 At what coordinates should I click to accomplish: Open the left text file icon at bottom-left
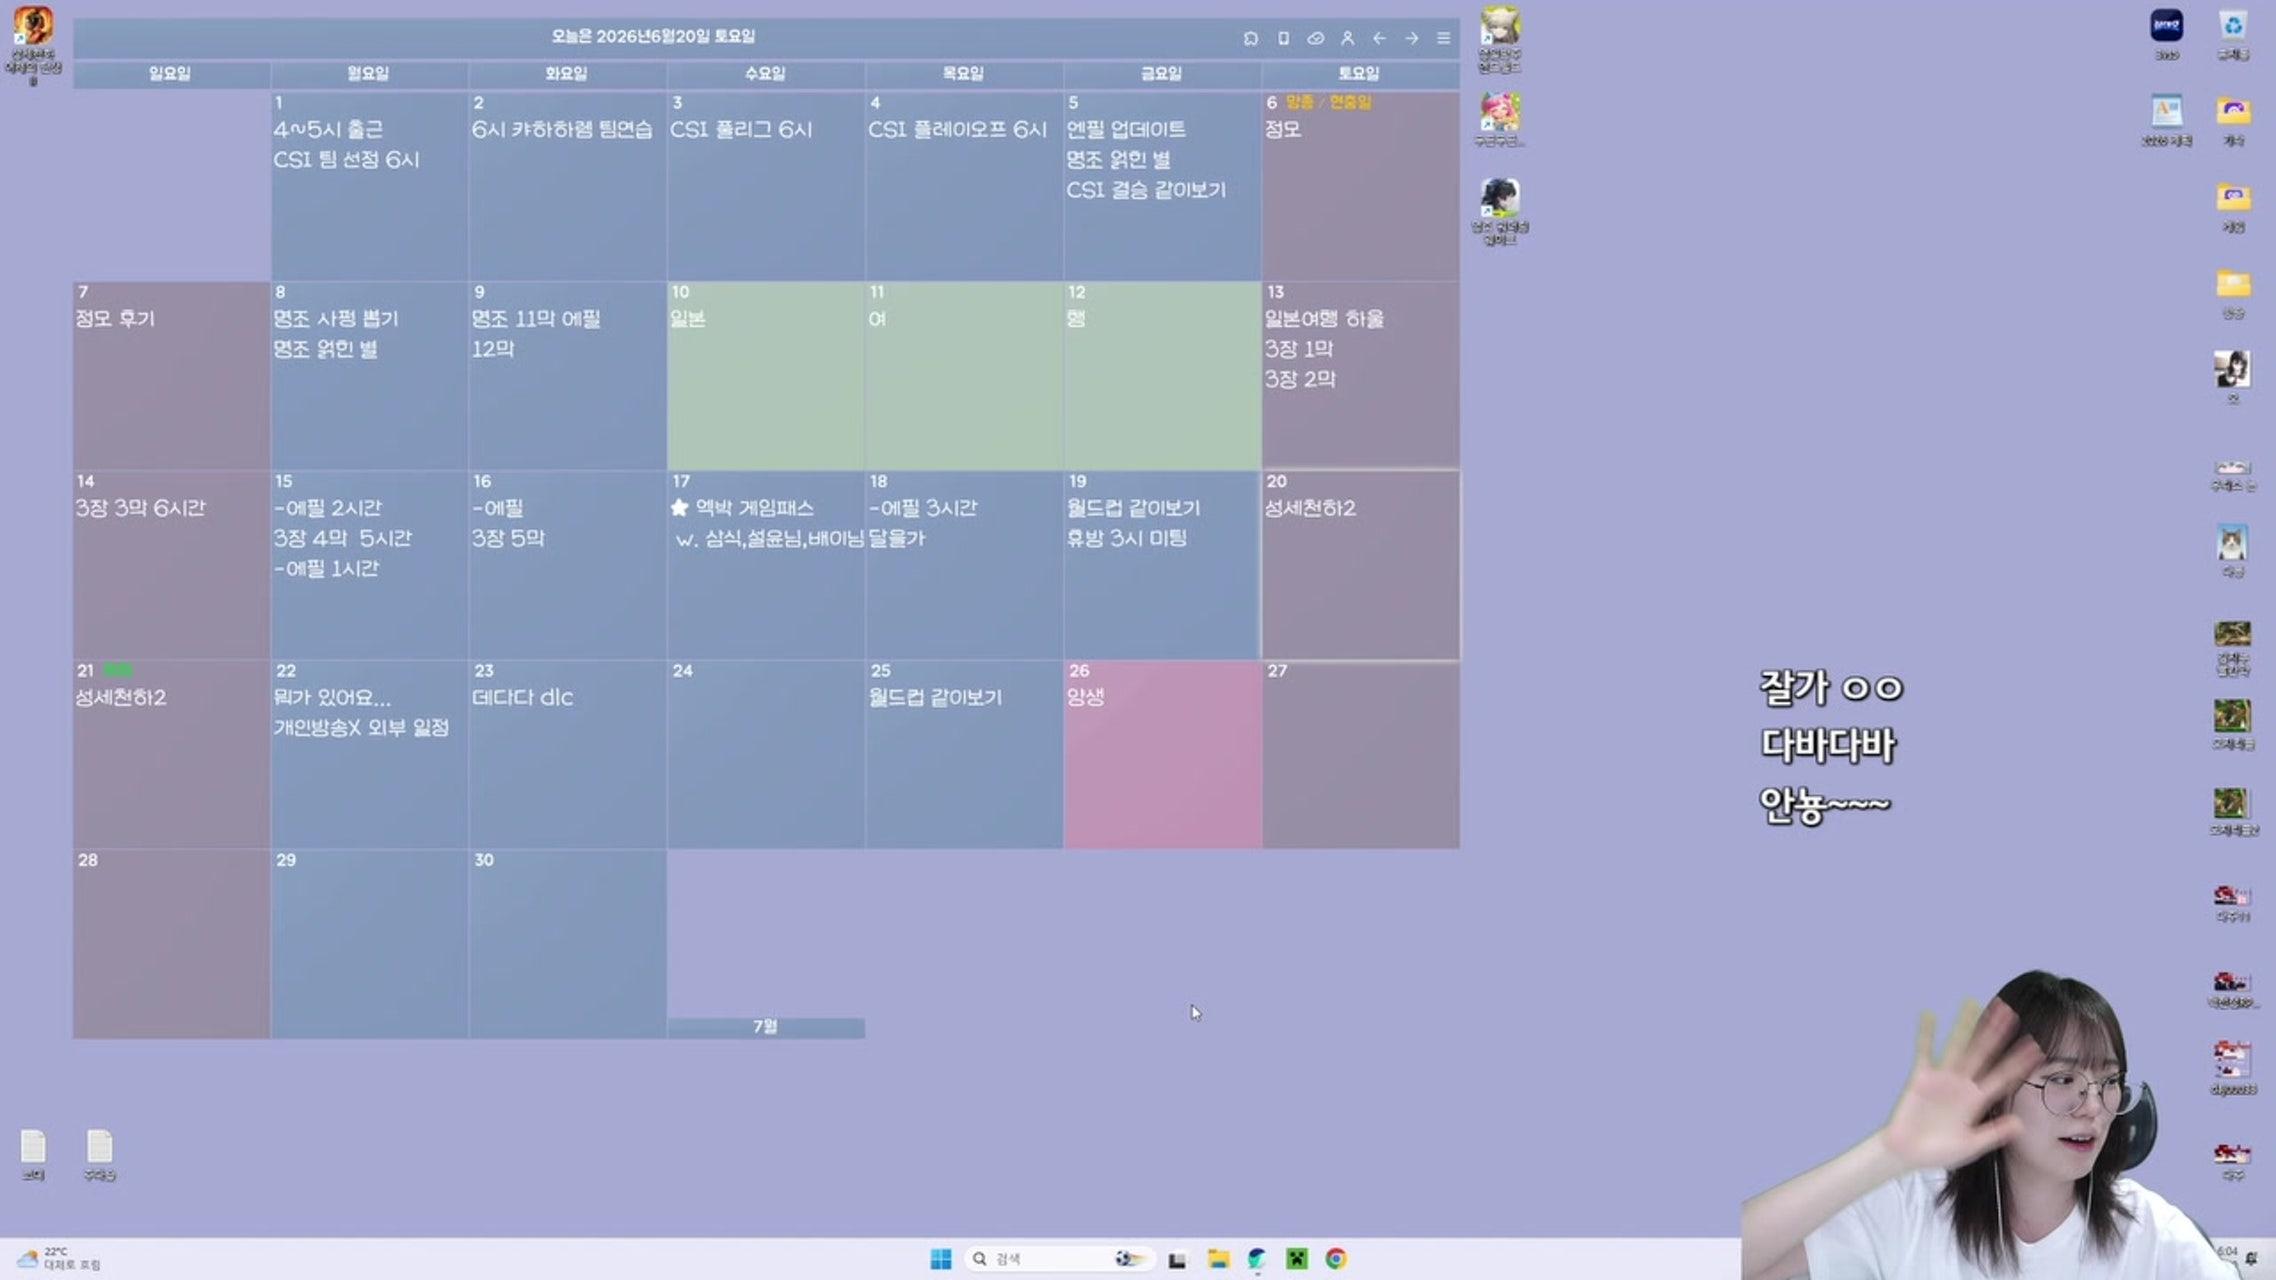click(33, 1154)
